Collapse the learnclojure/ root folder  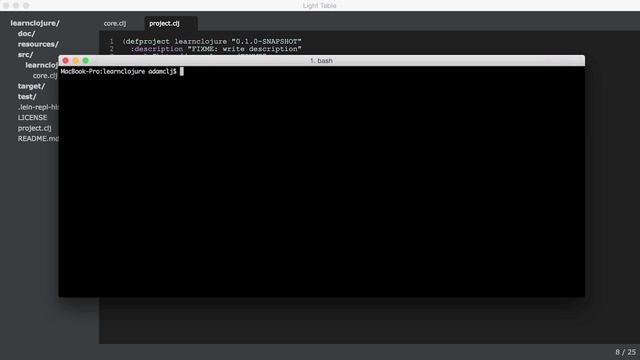[35, 23]
